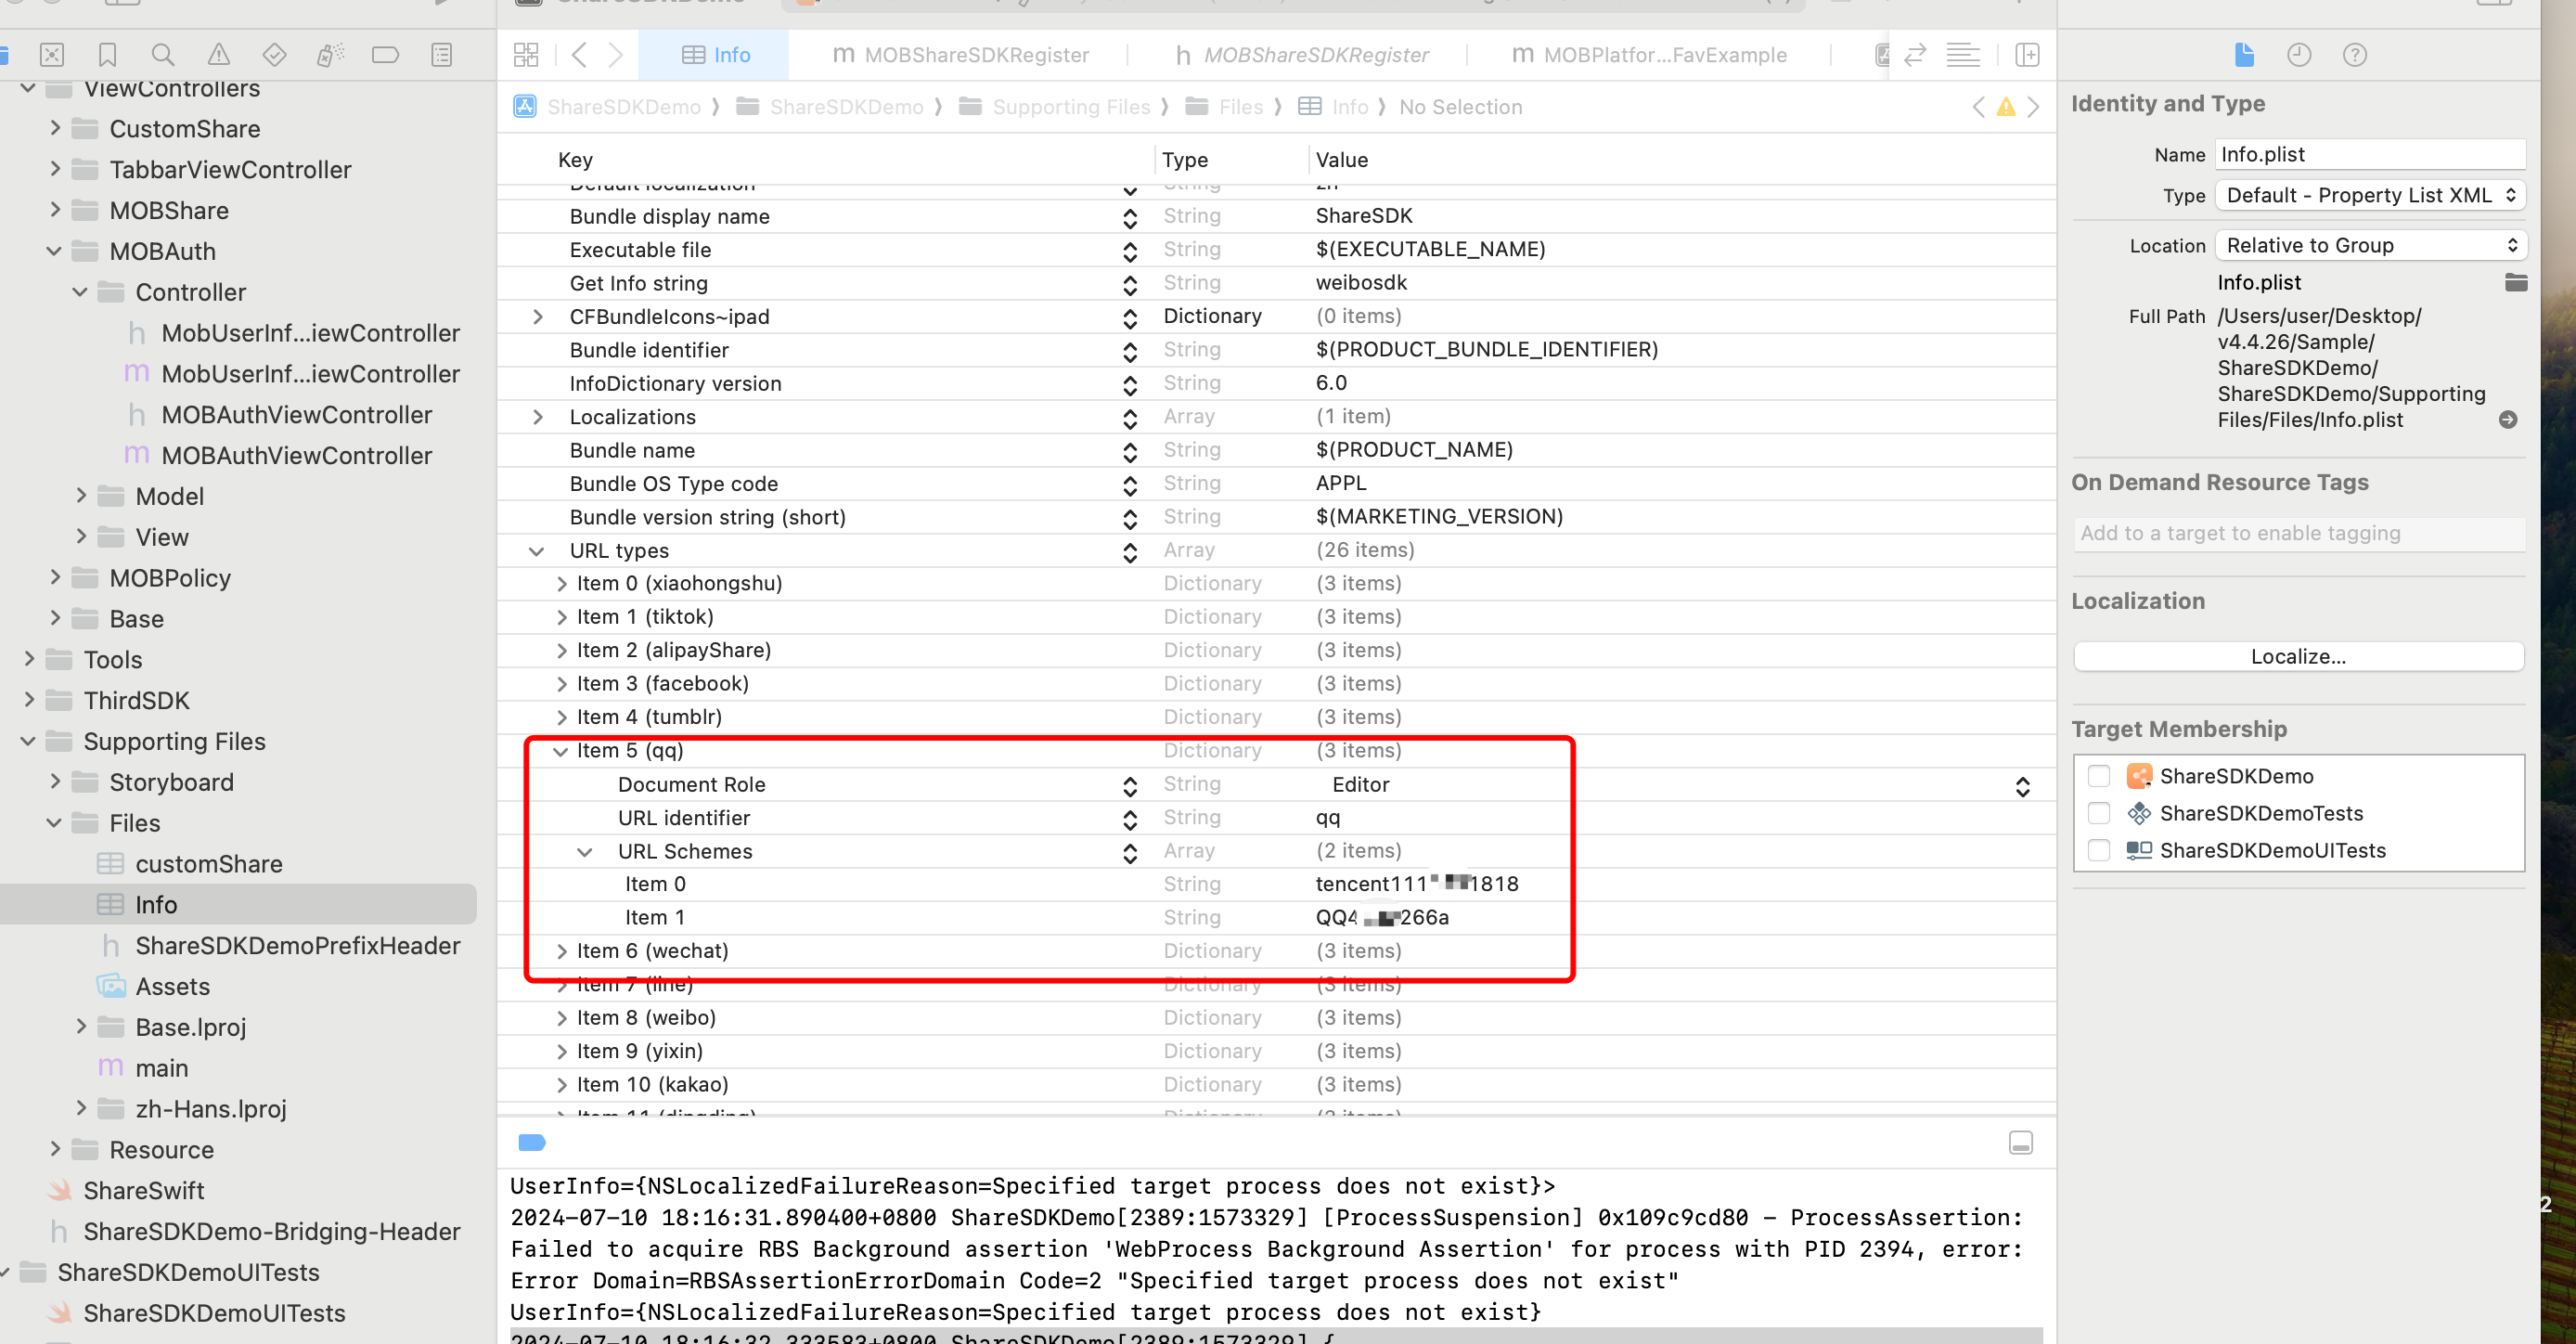
Task: Expand Item 6 (wechat) dictionary row
Action: (x=561, y=951)
